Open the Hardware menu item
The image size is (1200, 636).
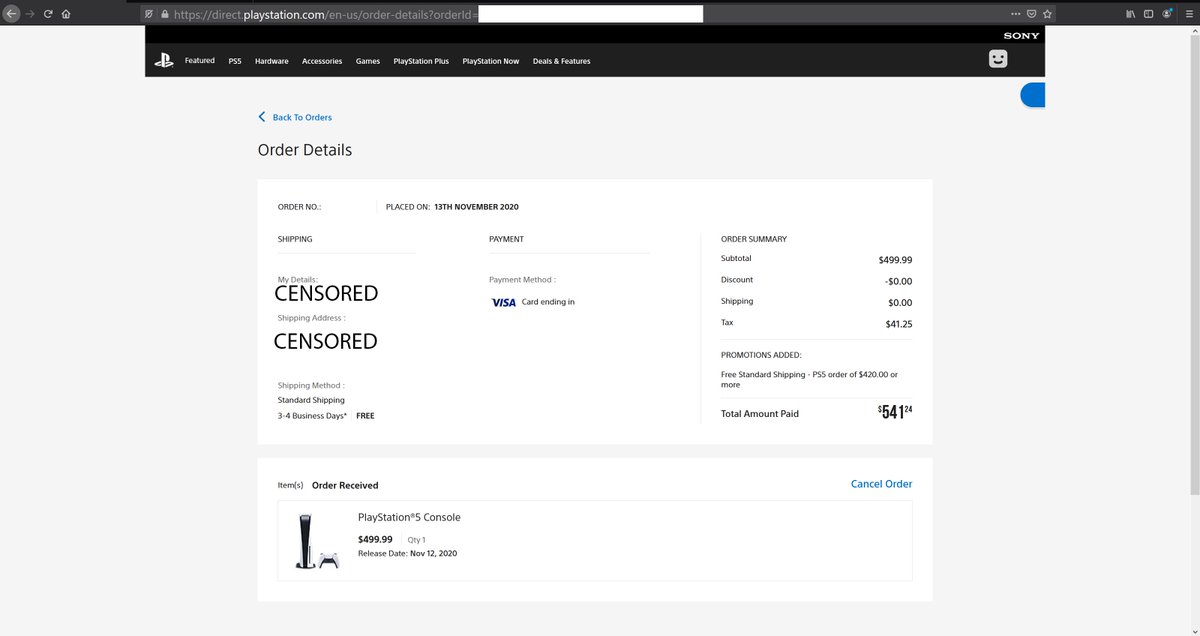(x=272, y=61)
